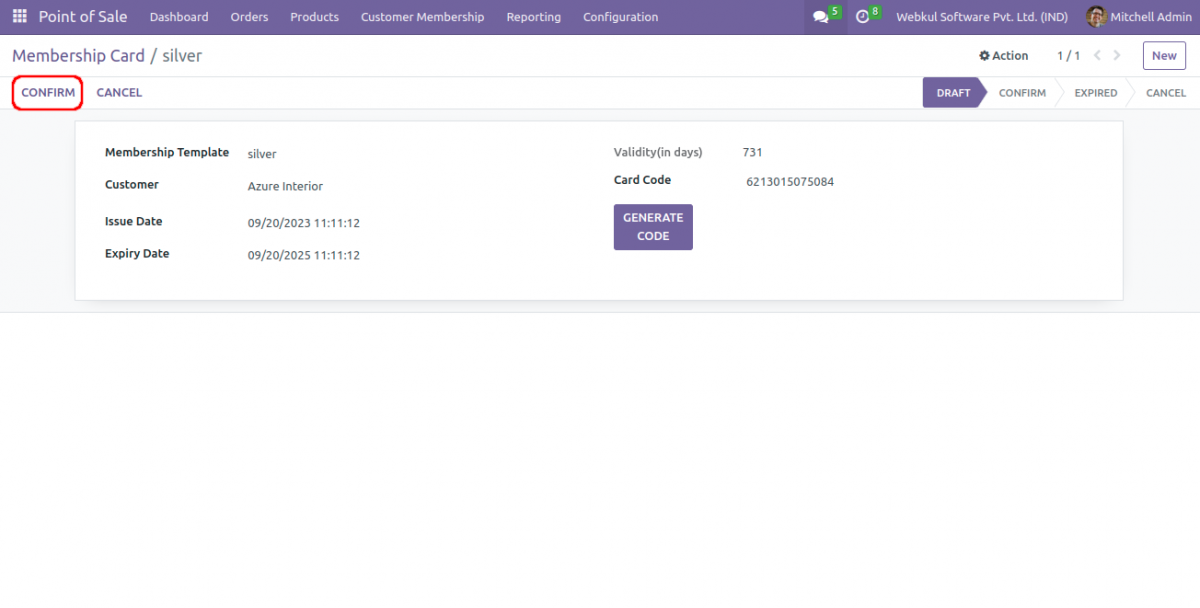
Task: Open the Configuration menu
Action: pos(620,17)
